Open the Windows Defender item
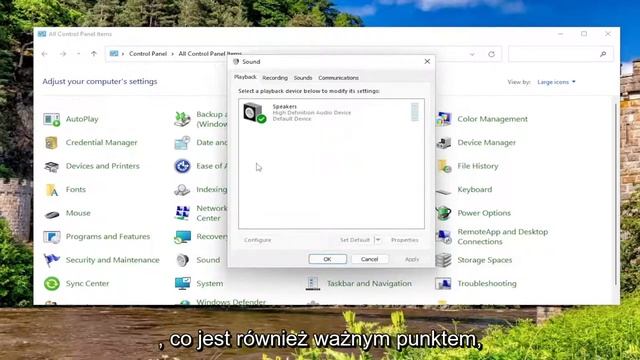Viewport: 640px width, 360px height. point(231,302)
